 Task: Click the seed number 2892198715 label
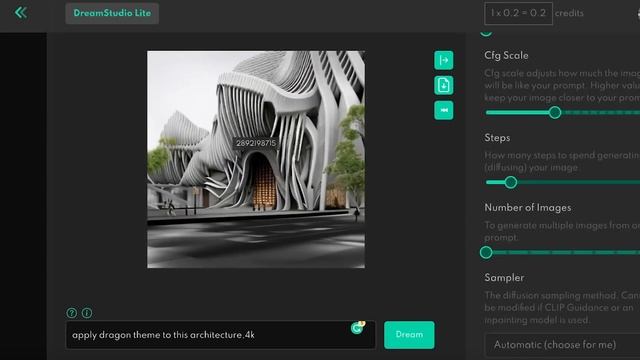point(256,143)
